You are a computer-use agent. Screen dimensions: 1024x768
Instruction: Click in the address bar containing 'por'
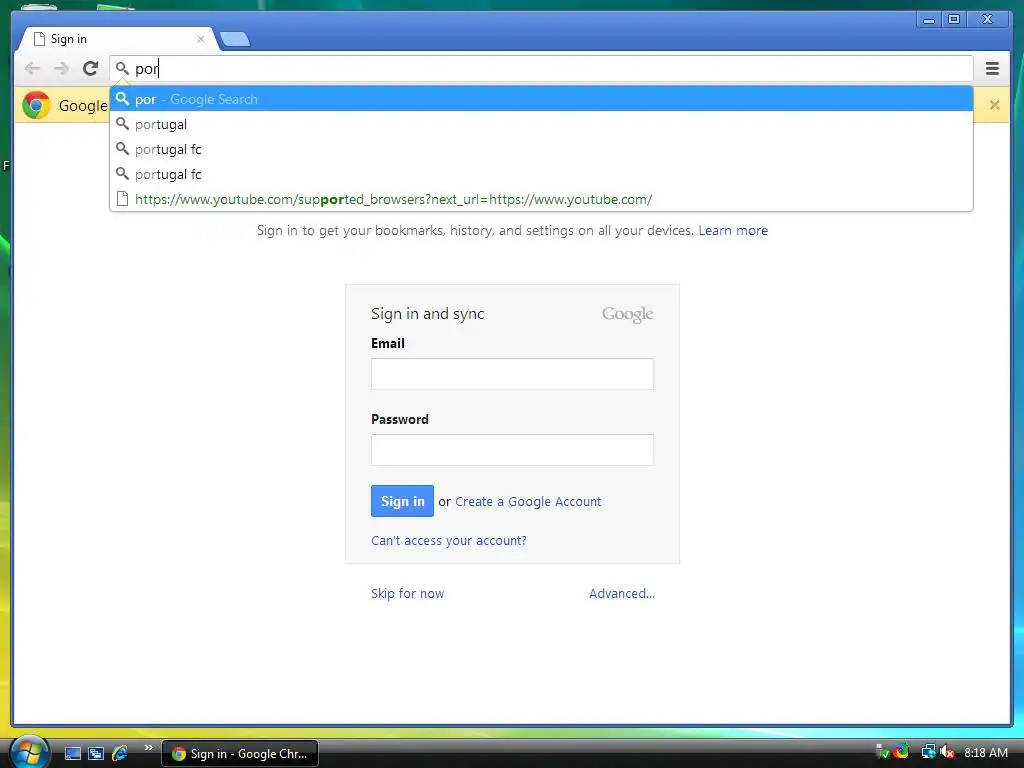point(541,69)
